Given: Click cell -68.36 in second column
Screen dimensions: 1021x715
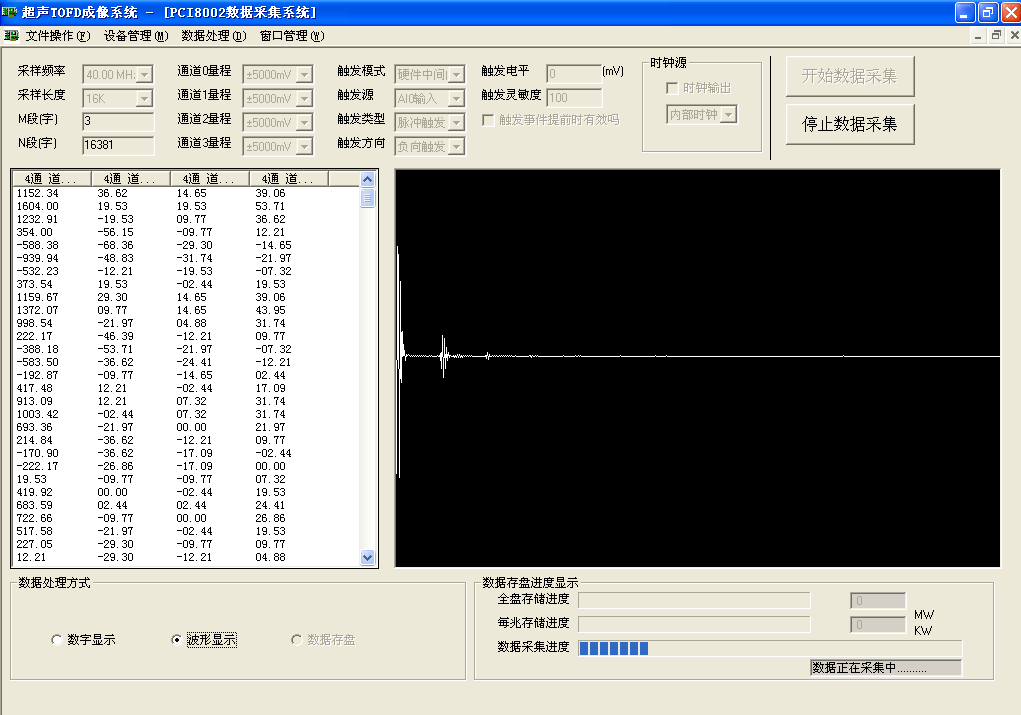Looking at the screenshot, I should (x=115, y=245).
